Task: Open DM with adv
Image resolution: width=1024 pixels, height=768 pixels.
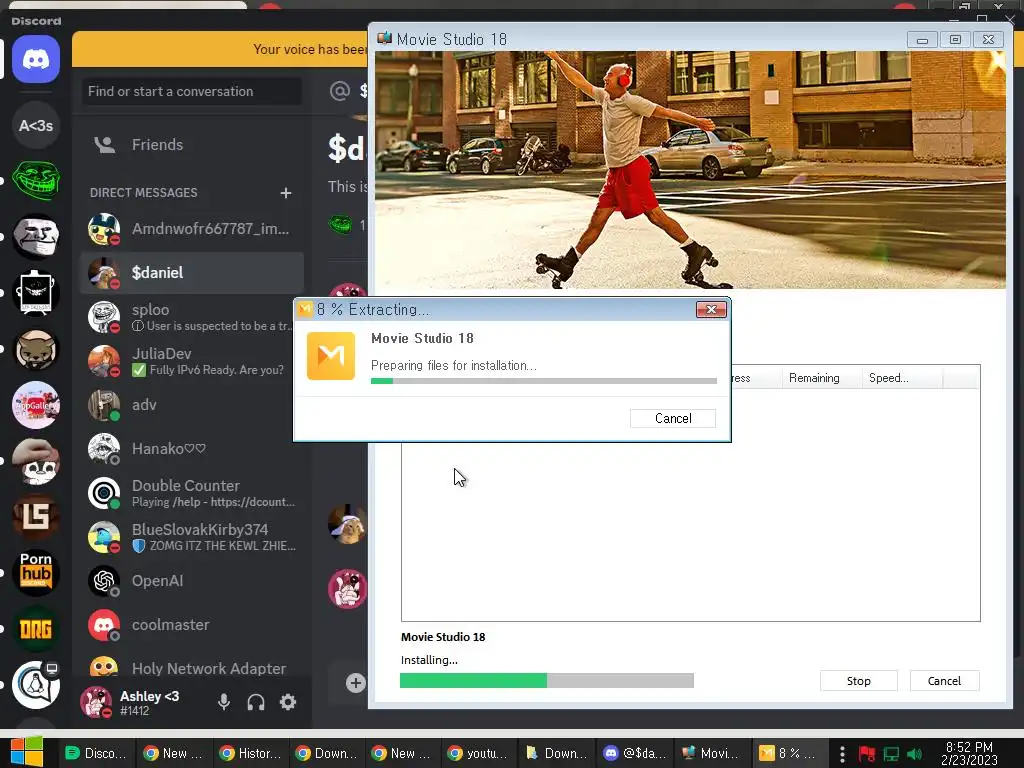Action: [x=192, y=405]
